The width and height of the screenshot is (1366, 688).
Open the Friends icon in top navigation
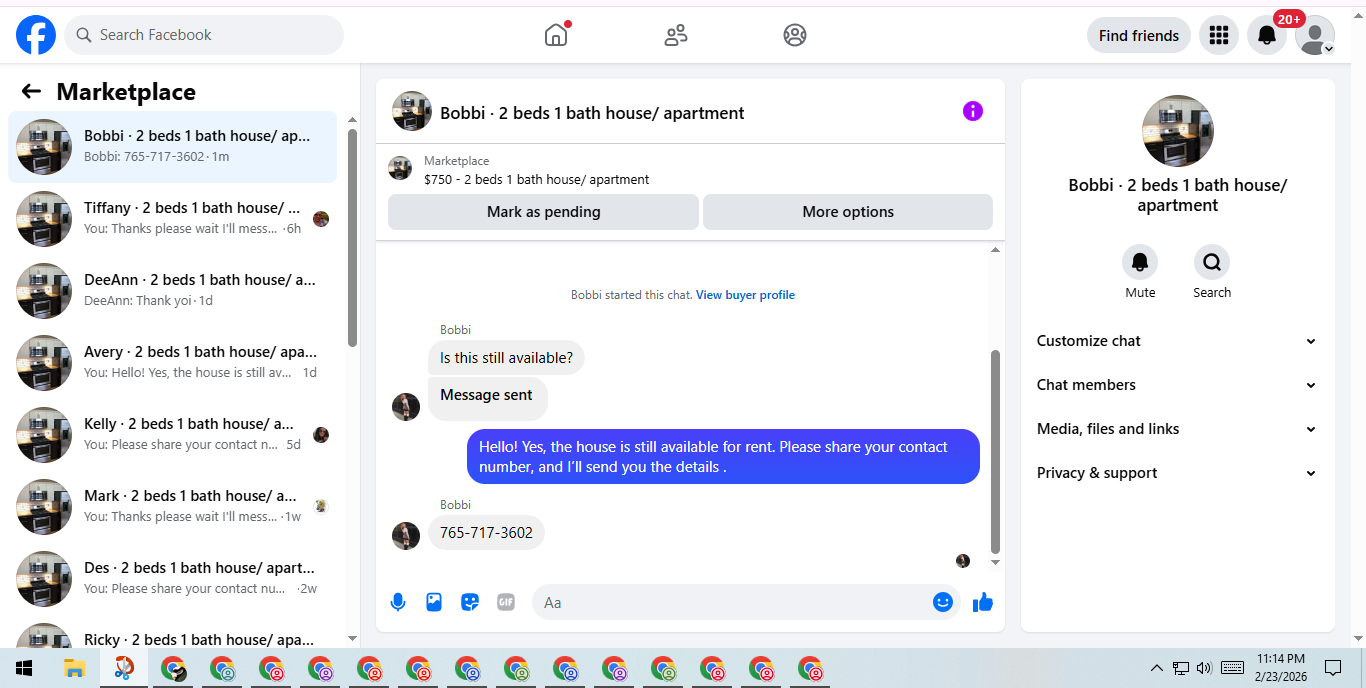pos(676,35)
